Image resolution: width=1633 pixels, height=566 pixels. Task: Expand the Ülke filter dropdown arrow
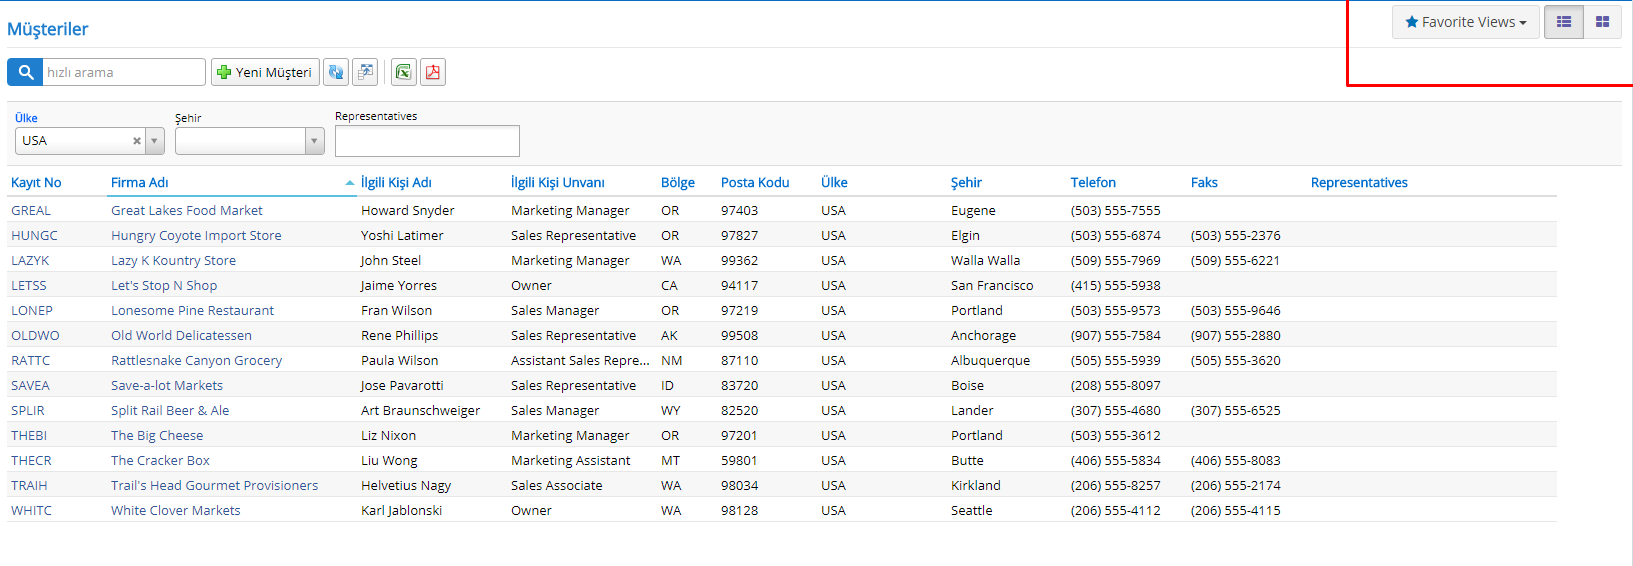155,141
